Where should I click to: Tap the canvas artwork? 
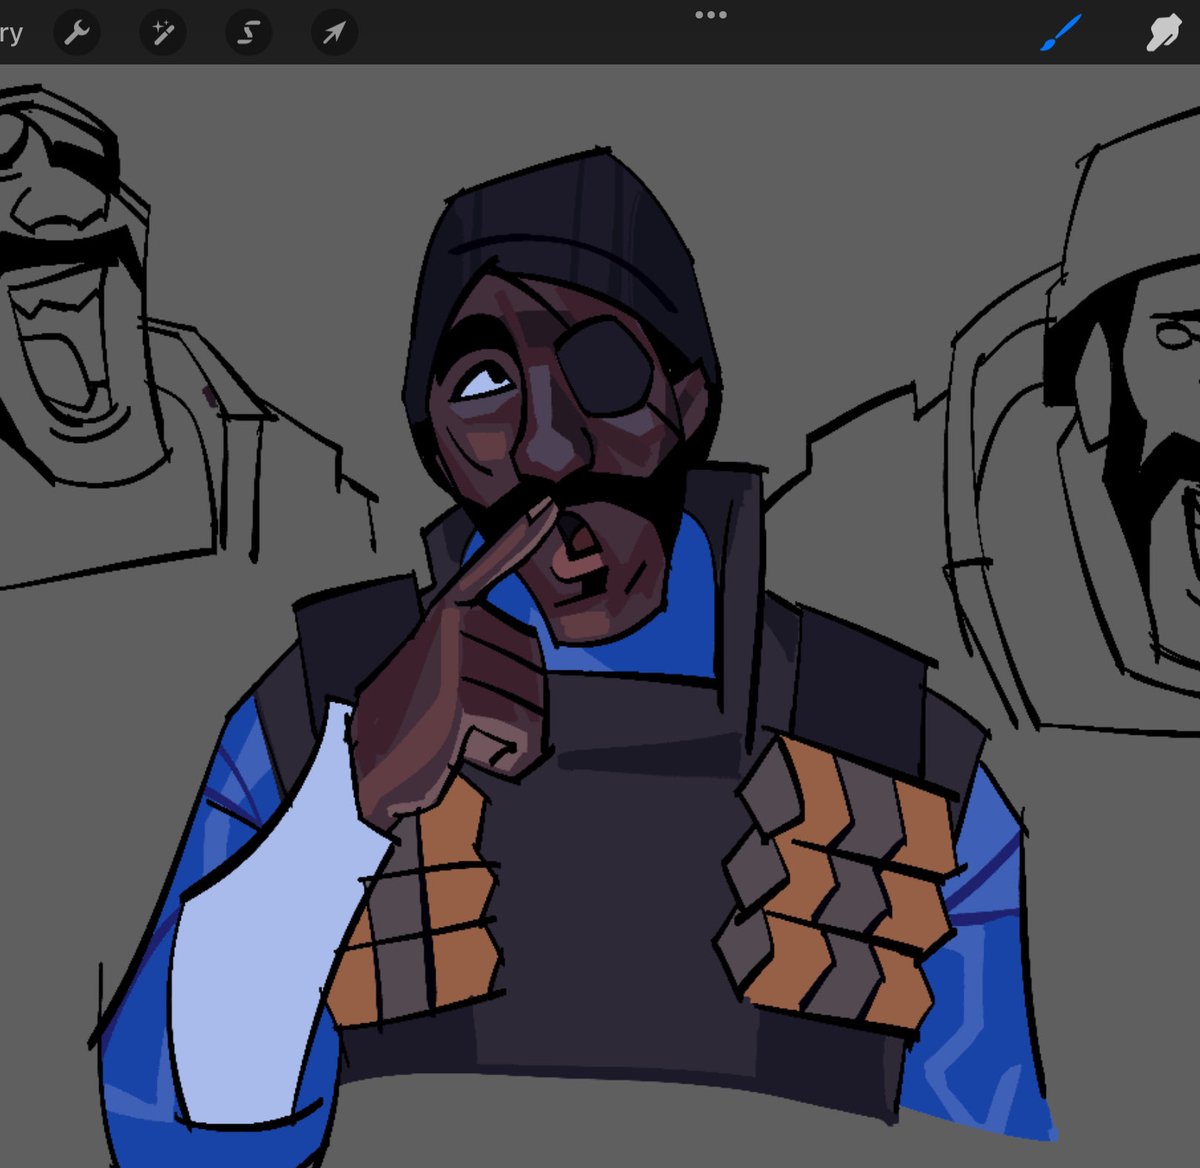pos(600,600)
